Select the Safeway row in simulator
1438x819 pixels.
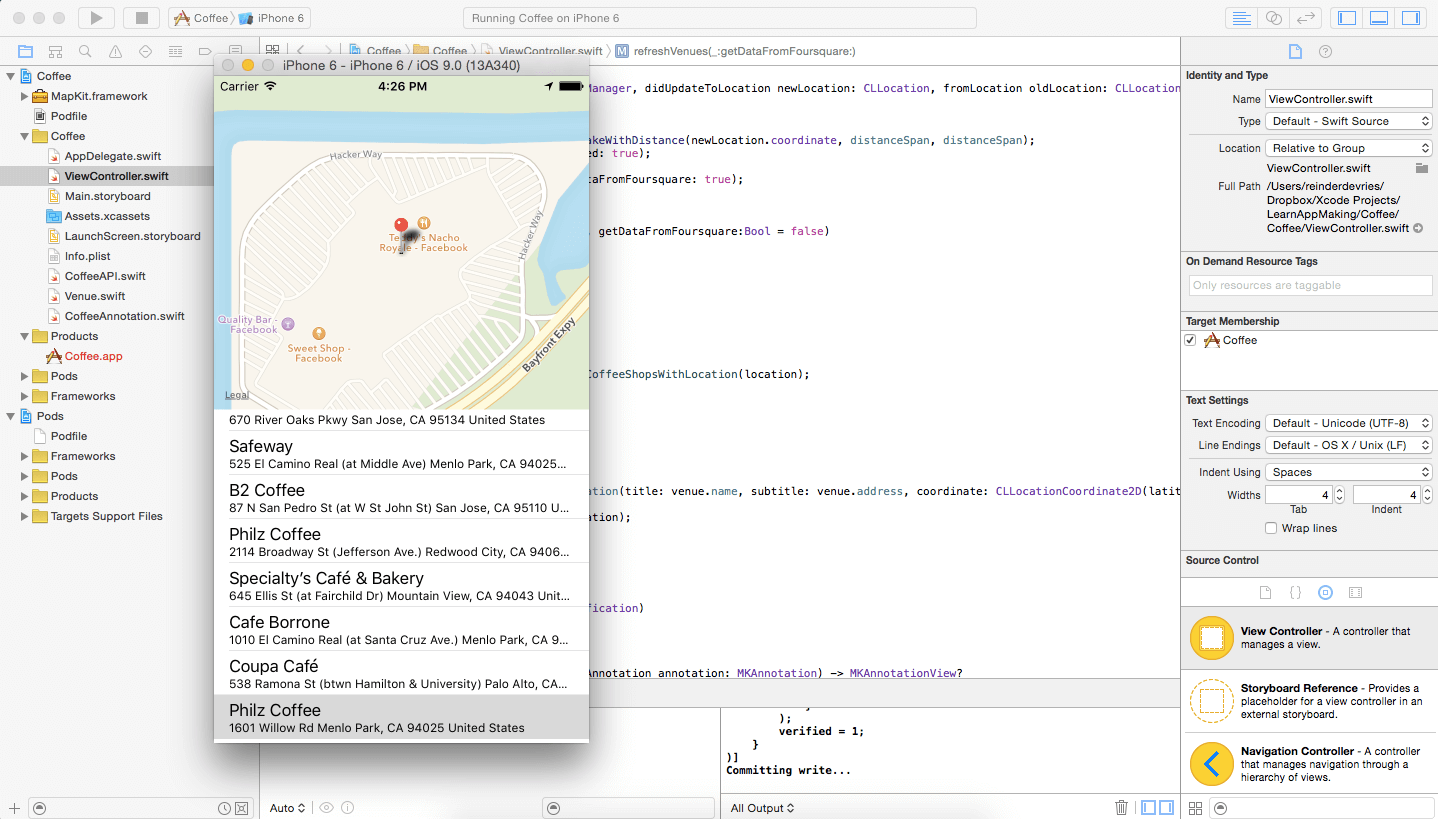[x=401, y=453]
